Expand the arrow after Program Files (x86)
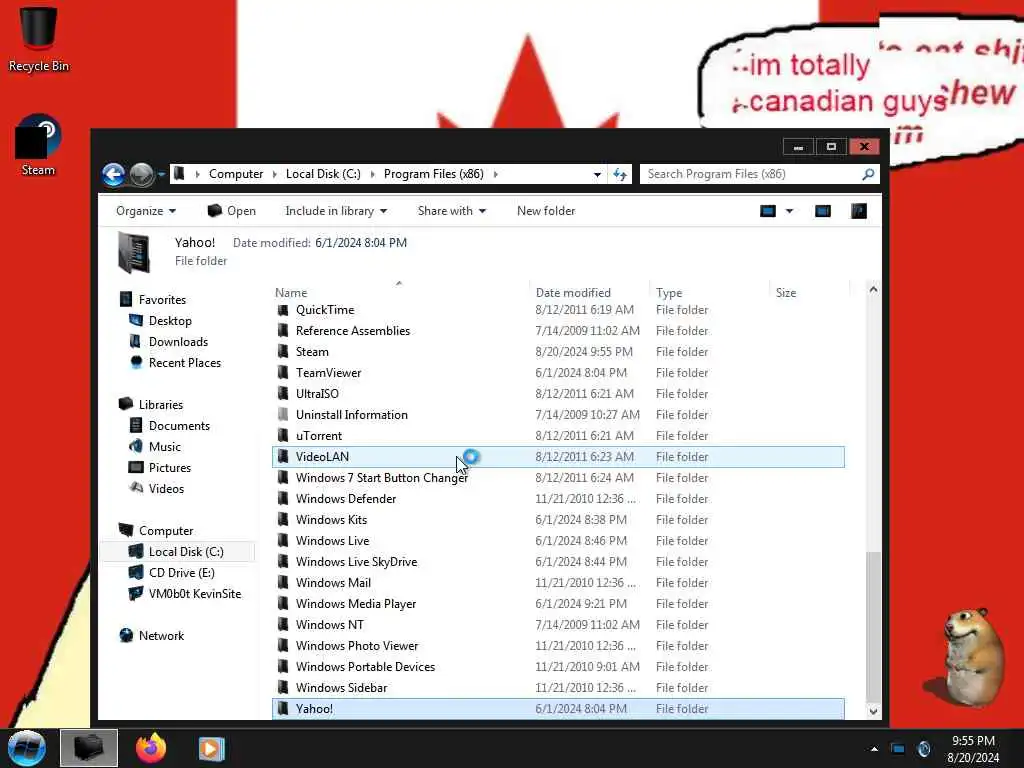Screen dimensions: 1024x768 pos(496,174)
